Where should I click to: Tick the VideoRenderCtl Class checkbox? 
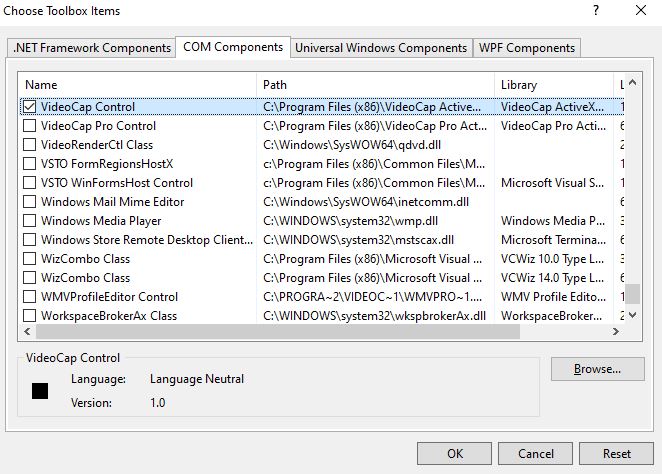(30, 145)
